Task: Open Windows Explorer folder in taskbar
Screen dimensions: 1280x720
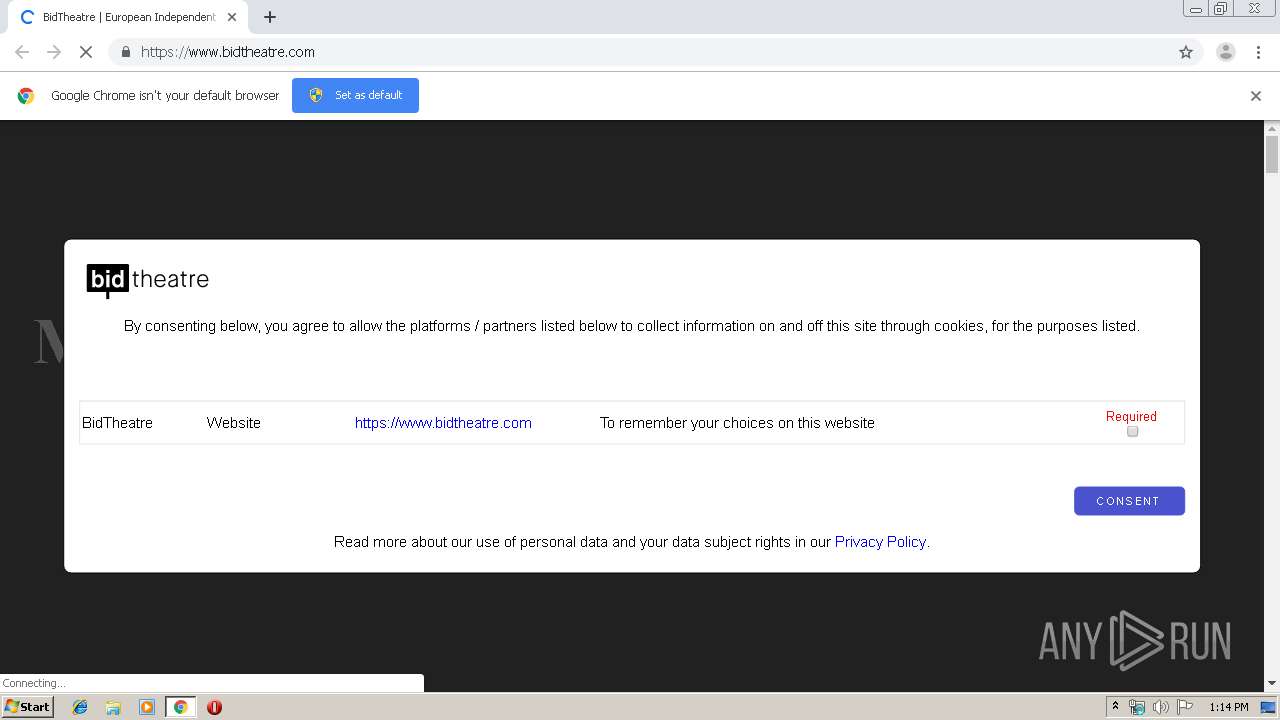Action: (113, 707)
